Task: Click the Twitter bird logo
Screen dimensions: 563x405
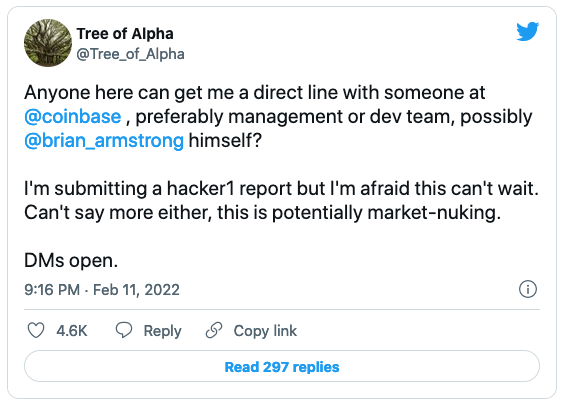Action: click(527, 32)
